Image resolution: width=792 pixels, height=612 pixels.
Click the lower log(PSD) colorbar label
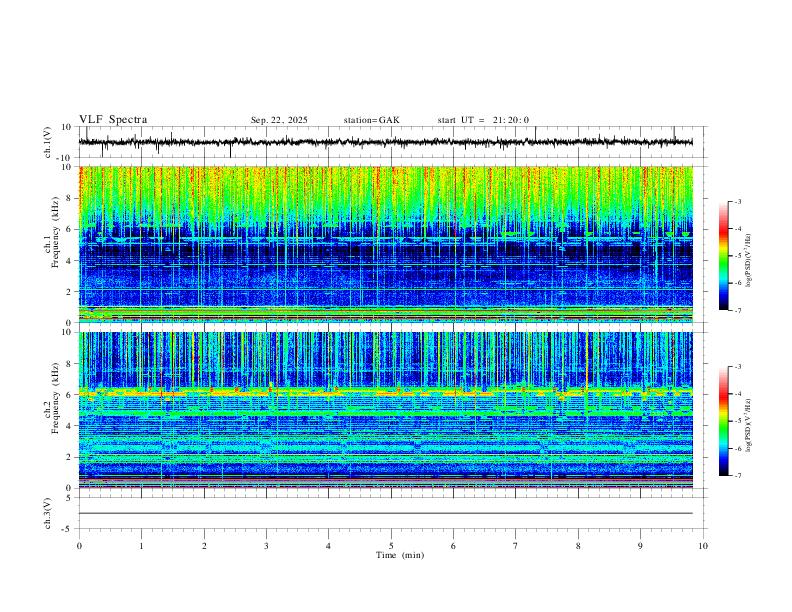click(749, 425)
